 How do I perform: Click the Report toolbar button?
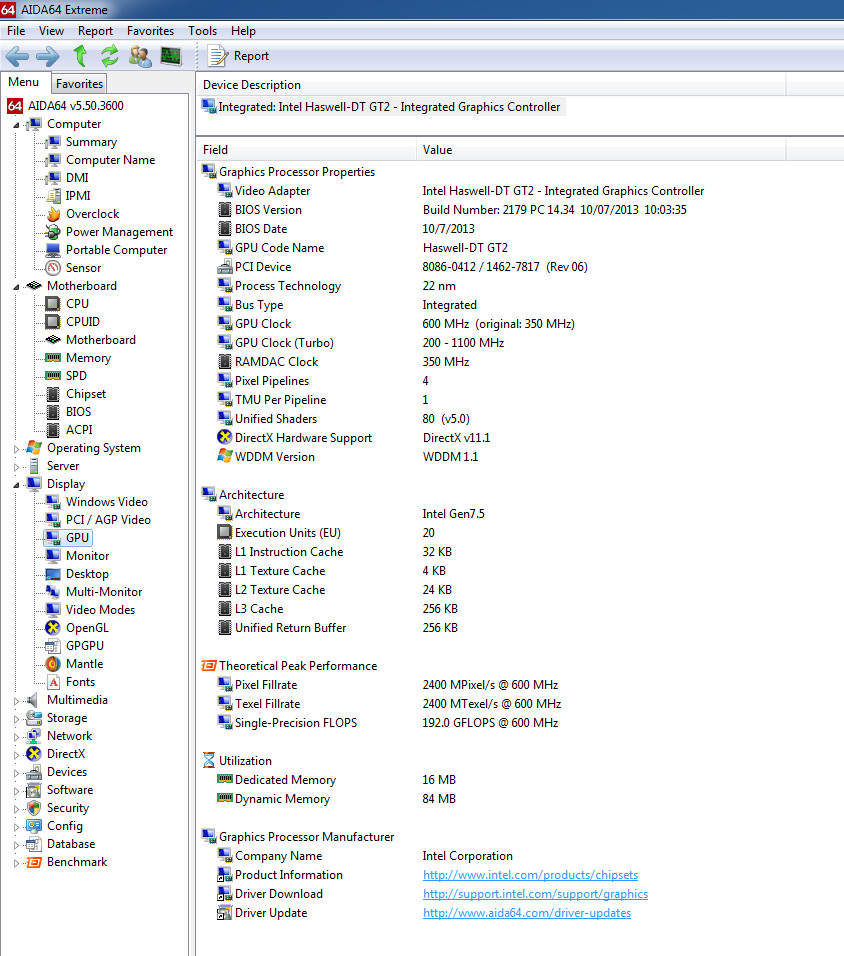point(237,56)
